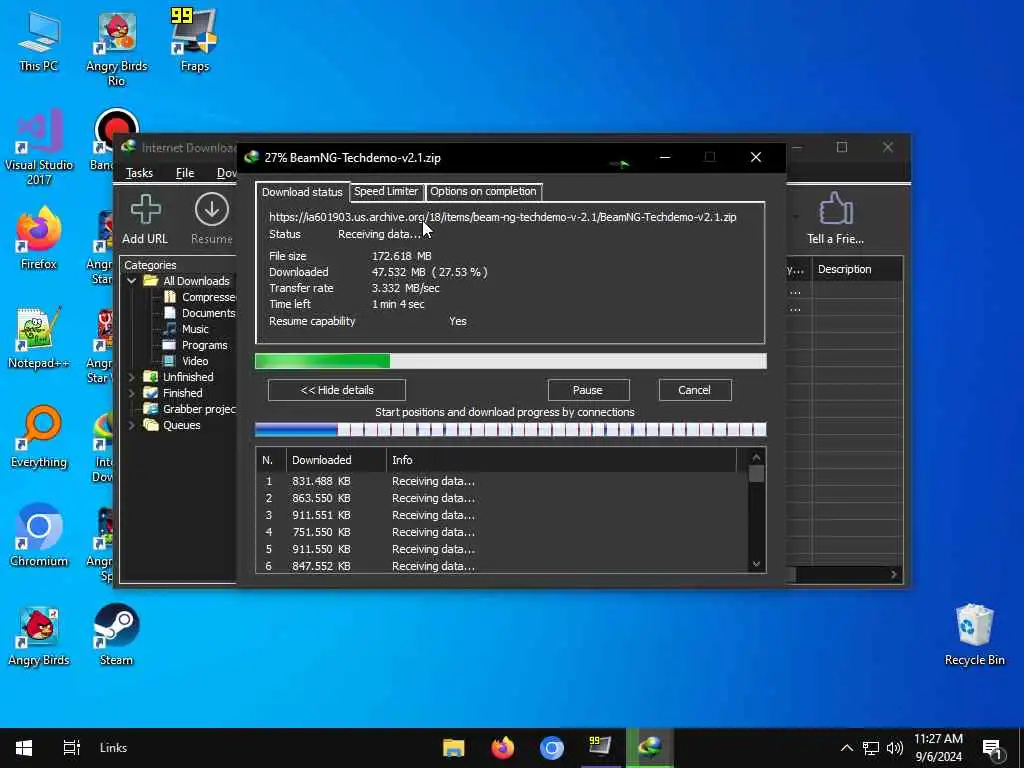Select the Fraps desktop icon
The width and height of the screenshot is (1024, 768).
pyautogui.click(x=195, y=41)
